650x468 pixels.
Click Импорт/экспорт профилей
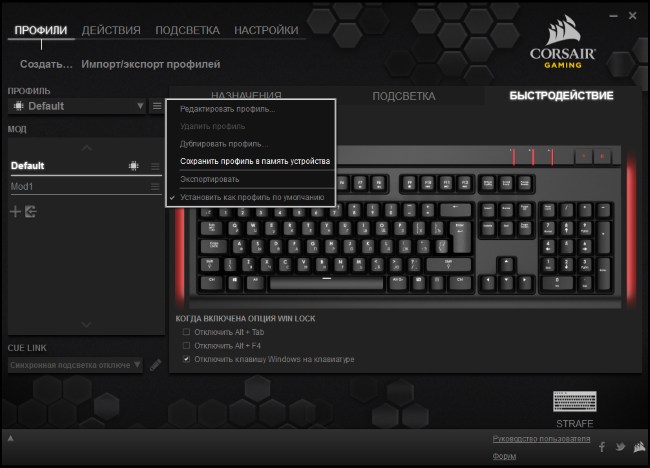pos(150,64)
